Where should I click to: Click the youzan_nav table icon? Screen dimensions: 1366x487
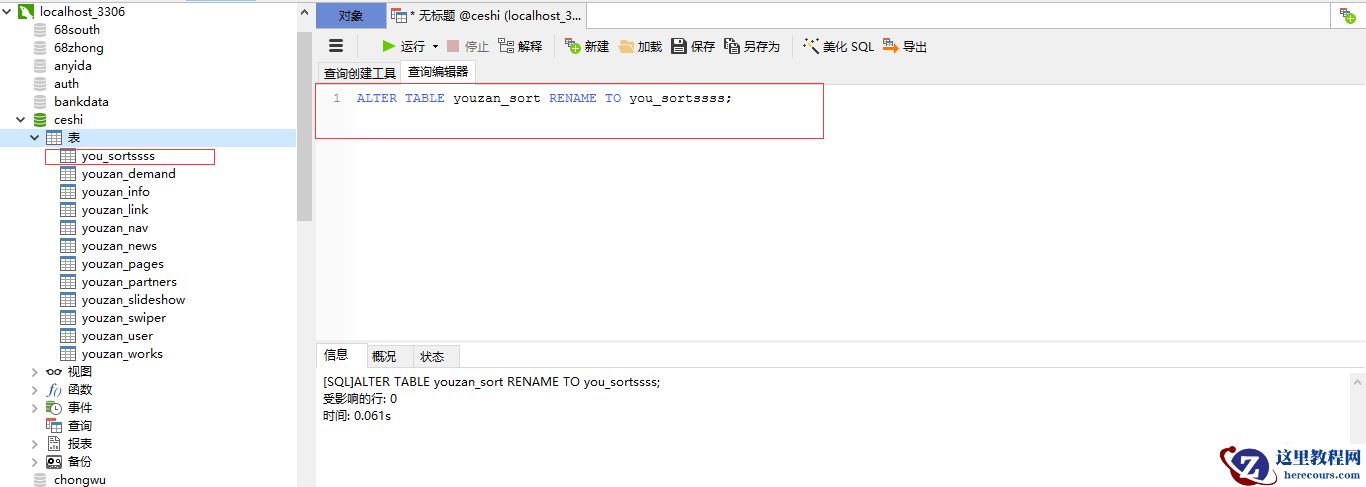pos(68,228)
